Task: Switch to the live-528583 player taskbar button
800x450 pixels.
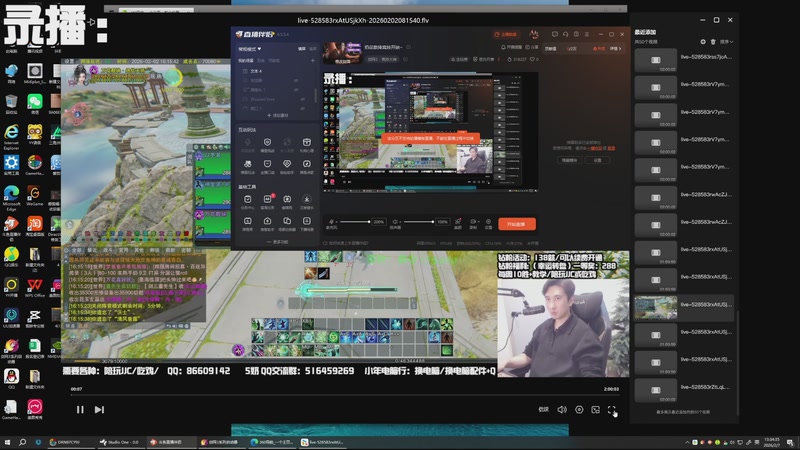Action: (321, 442)
